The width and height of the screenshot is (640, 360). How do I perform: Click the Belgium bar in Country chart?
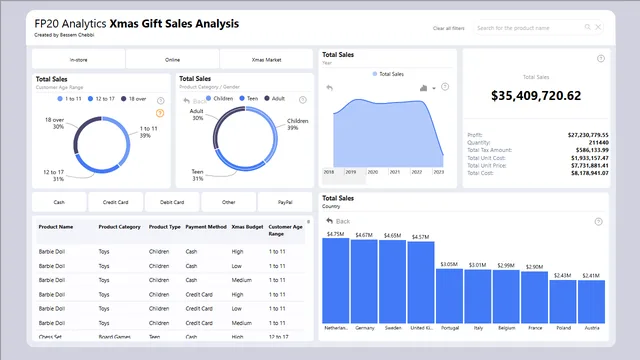click(506, 297)
